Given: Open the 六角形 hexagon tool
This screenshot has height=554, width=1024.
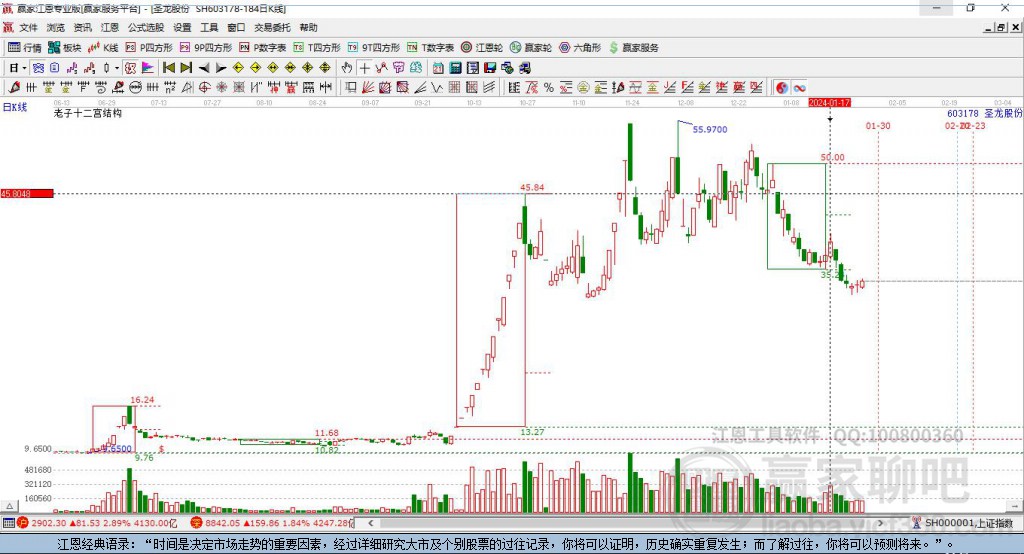Looking at the screenshot, I should pyautogui.click(x=580, y=48).
